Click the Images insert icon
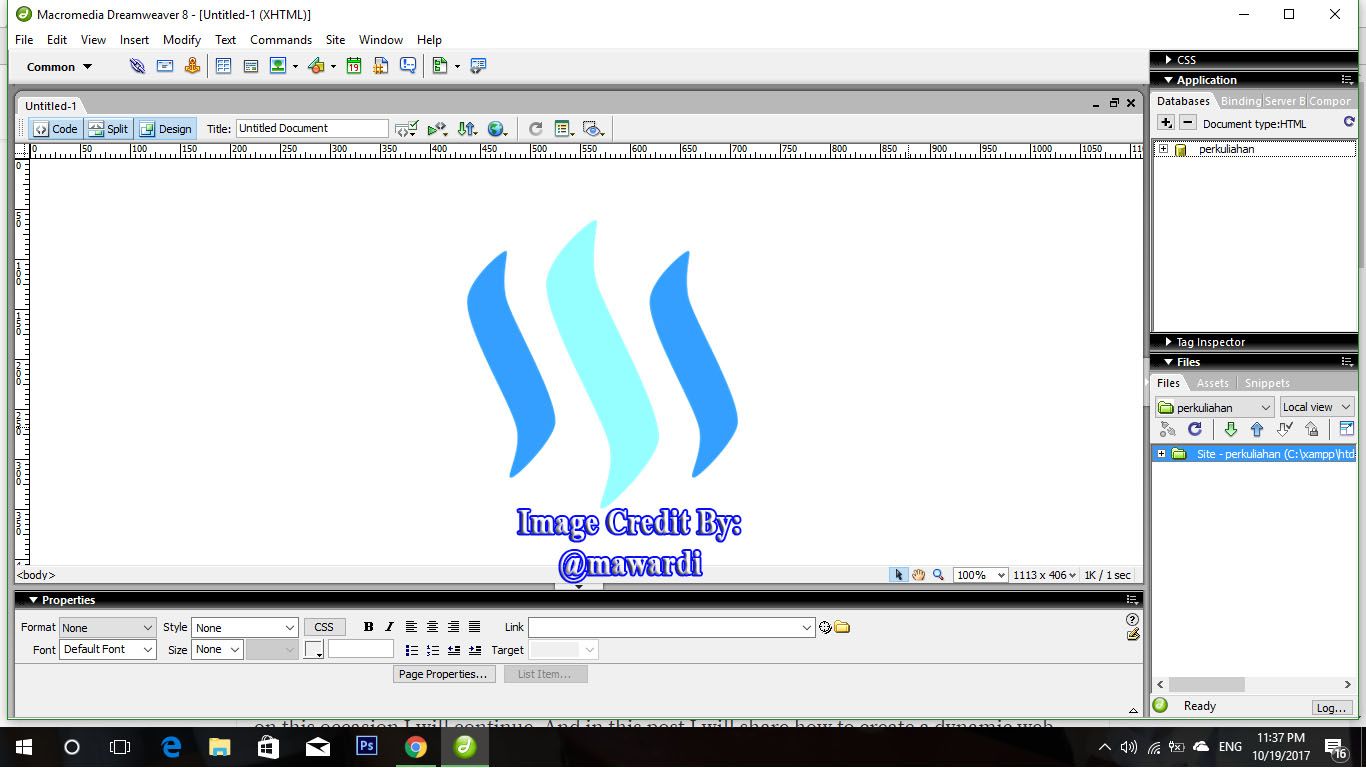Screen dimensions: 1366x768 point(278,66)
